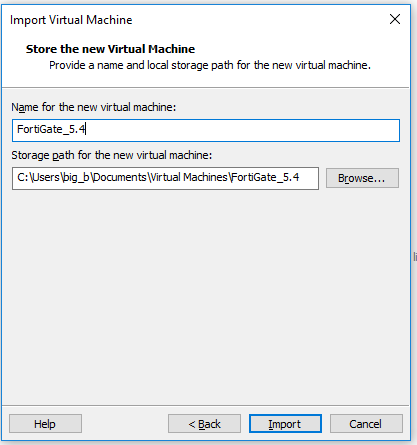Close the Import Virtual Machine dialog
Screen dimensions: 417x445
click(395, 19)
